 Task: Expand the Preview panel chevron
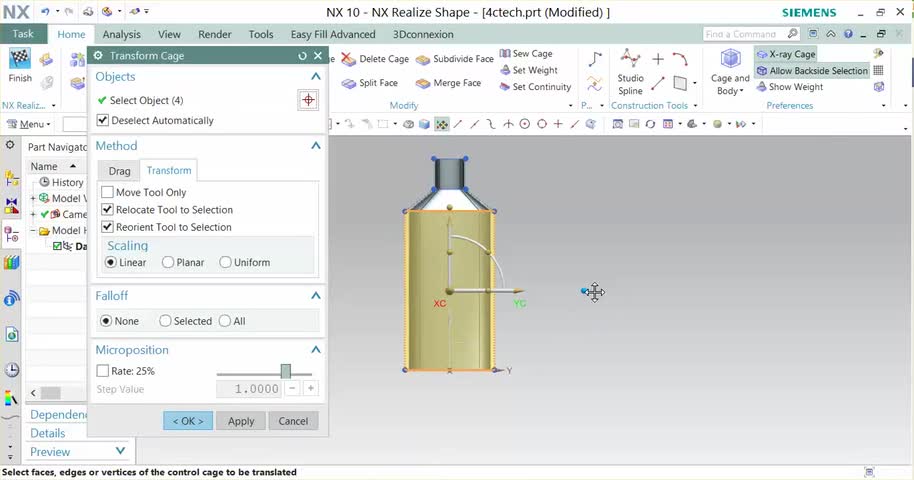[120, 451]
